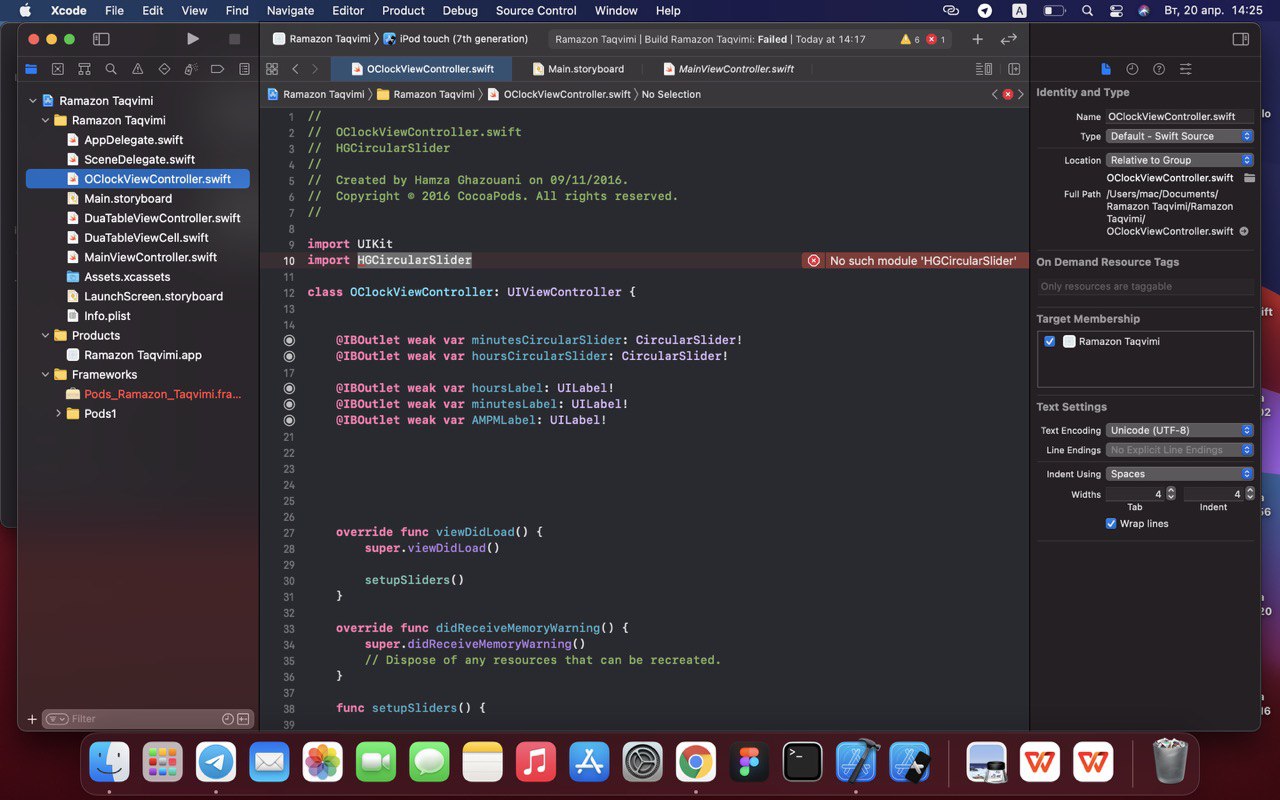The image size is (1280, 800).
Task: Open the Location dropdown Relative to Group
Action: click(x=1180, y=160)
